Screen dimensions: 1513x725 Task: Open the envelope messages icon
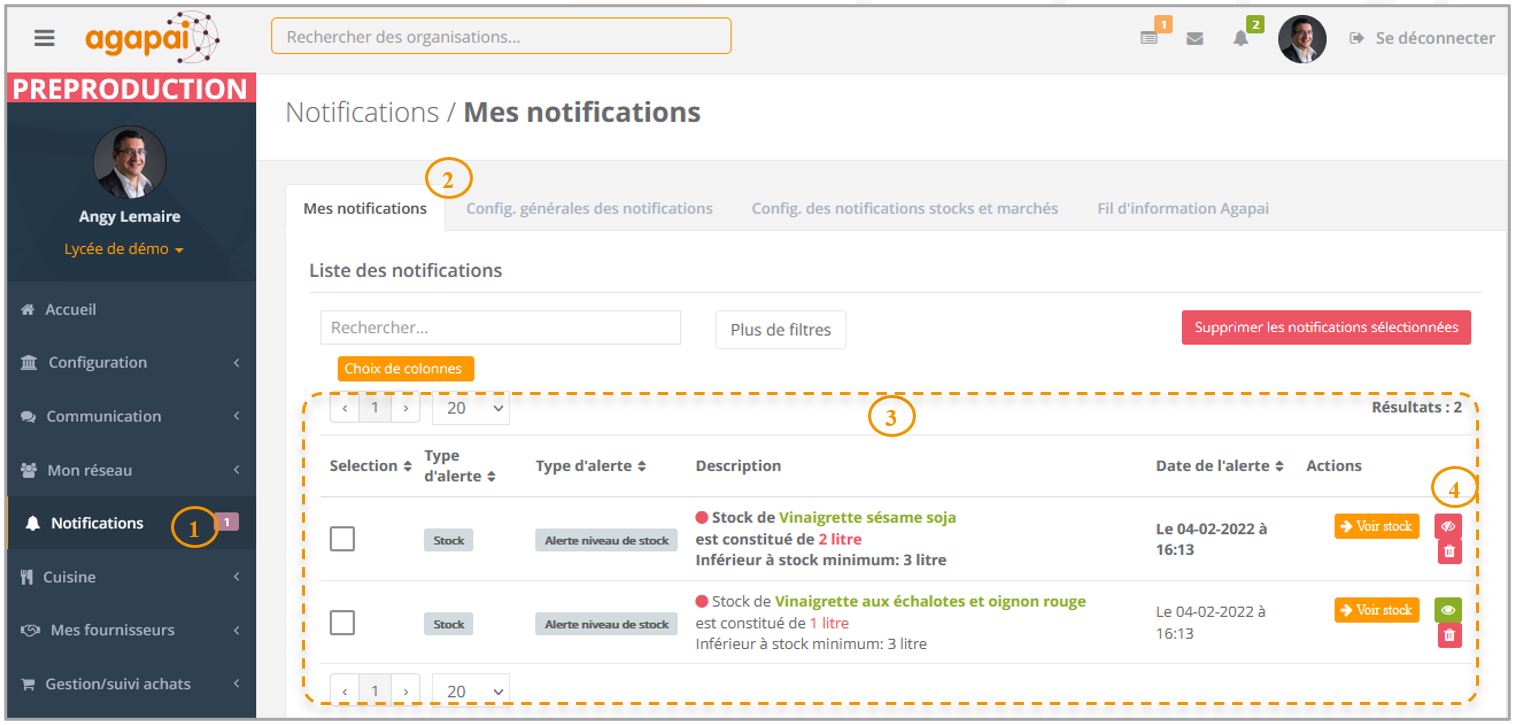coord(1194,38)
